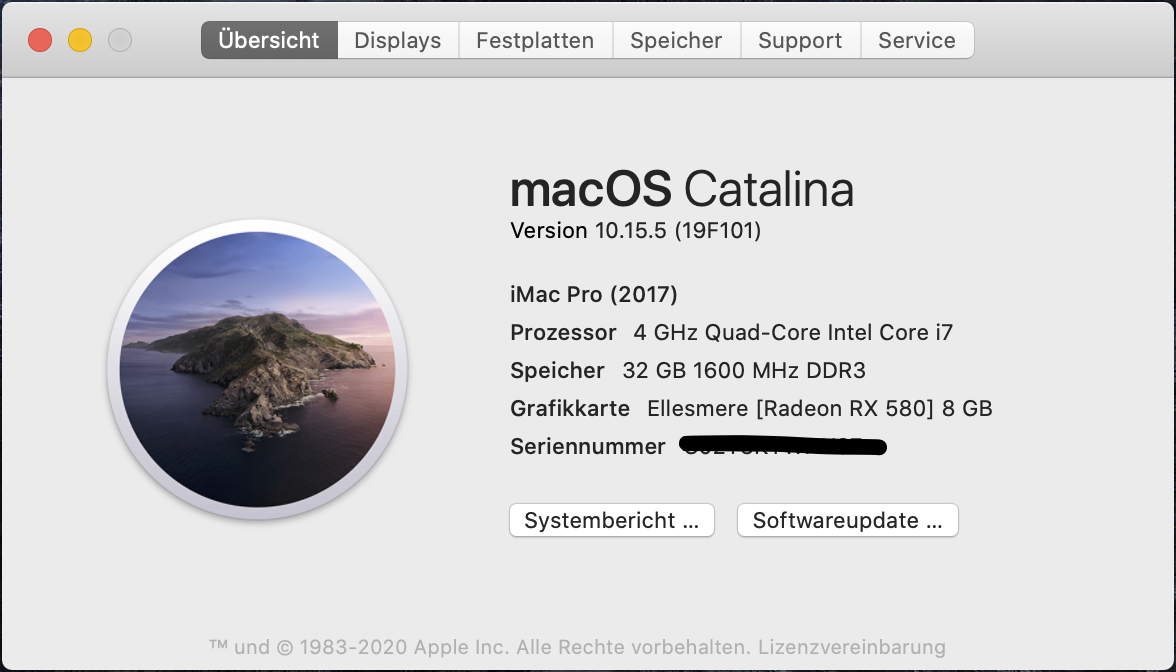Open the Displays tab
Viewport: 1176px width, 672px height.
click(x=398, y=41)
